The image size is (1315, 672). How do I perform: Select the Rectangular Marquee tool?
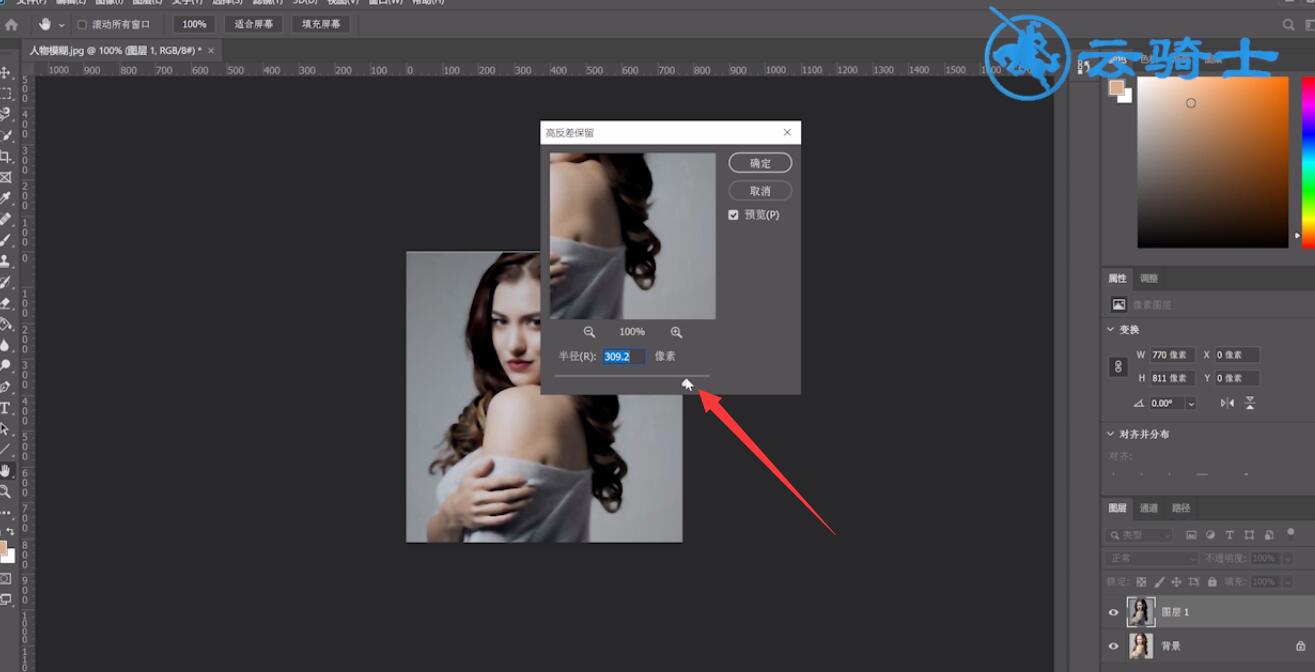(6, 93)
